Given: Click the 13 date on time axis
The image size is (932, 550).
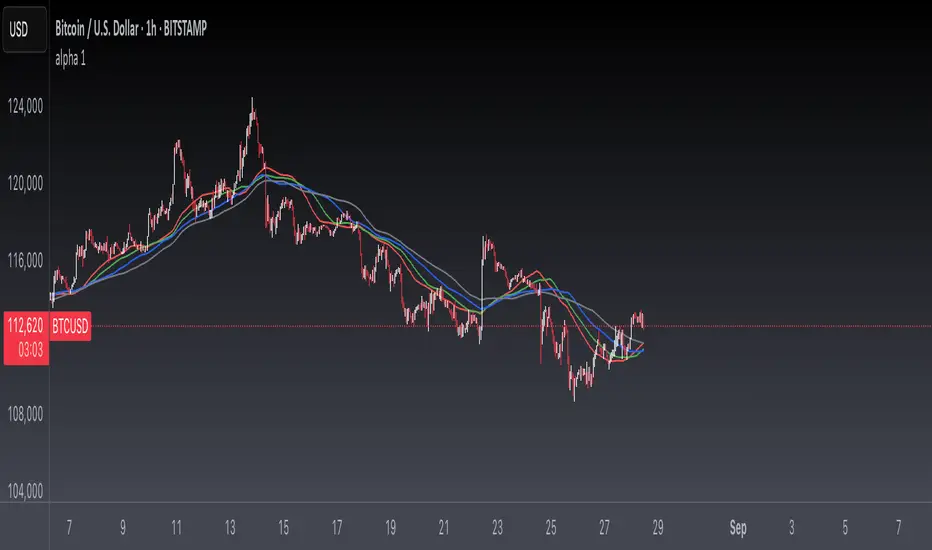Looking at the screenshot, I should coord(229,527).
